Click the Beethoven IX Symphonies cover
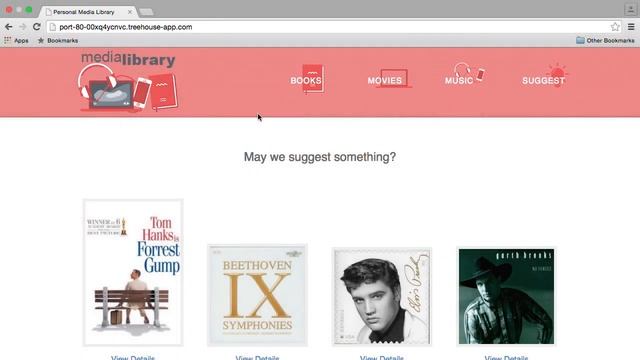This screenshot has height=360, width=640. pyautogui.click(x=257, y=295)
